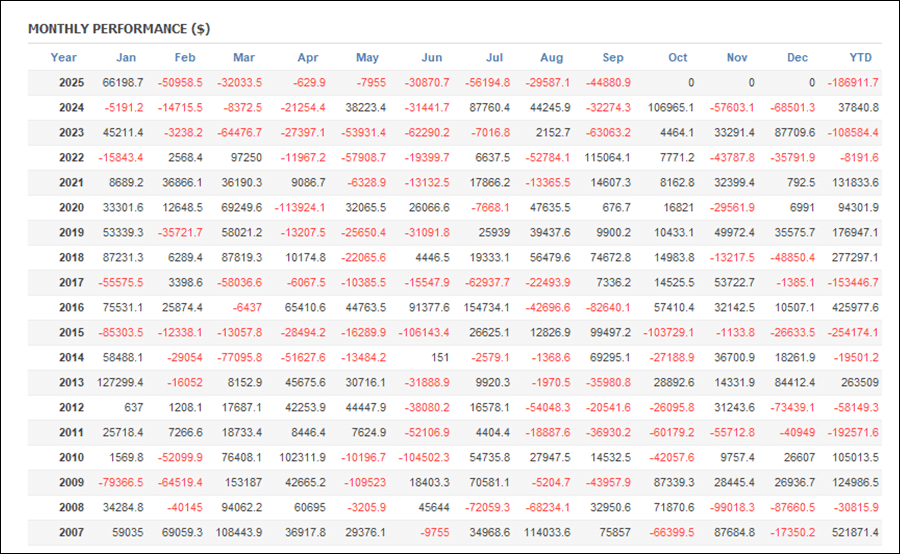Click the 2025 YTD value -186911.7
The height and width of the screenshot is (554, 900).
pos(855,83)
